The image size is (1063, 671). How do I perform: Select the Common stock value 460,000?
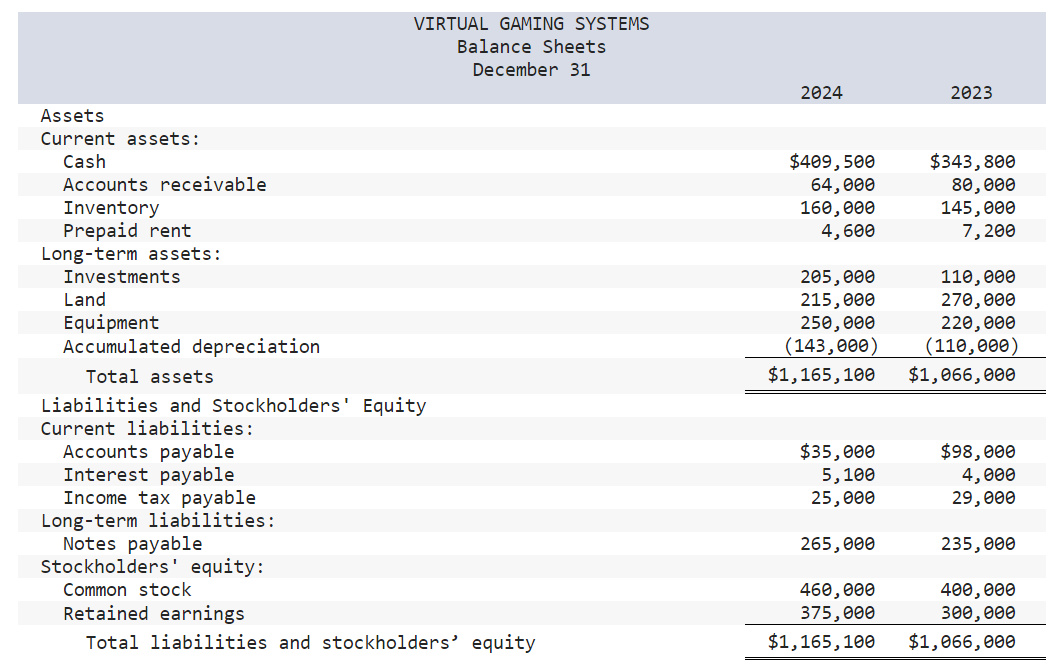(840, 589)
